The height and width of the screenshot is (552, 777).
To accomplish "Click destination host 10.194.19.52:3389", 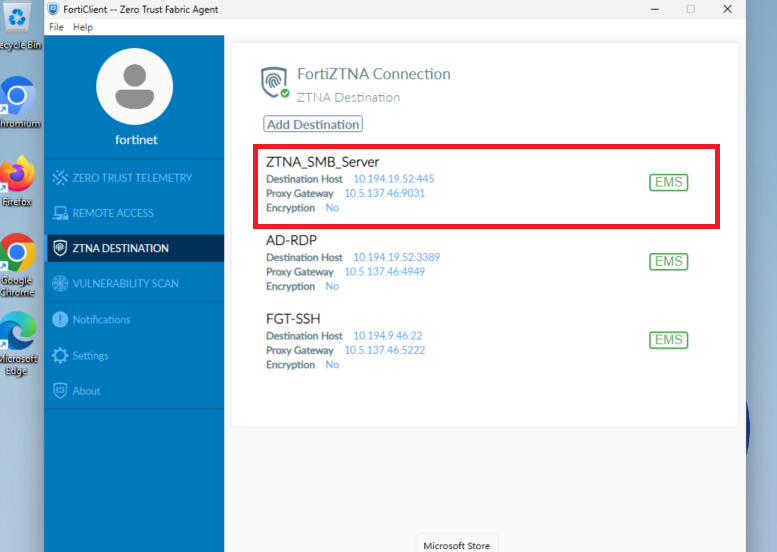I will click(x=396, y=257).
